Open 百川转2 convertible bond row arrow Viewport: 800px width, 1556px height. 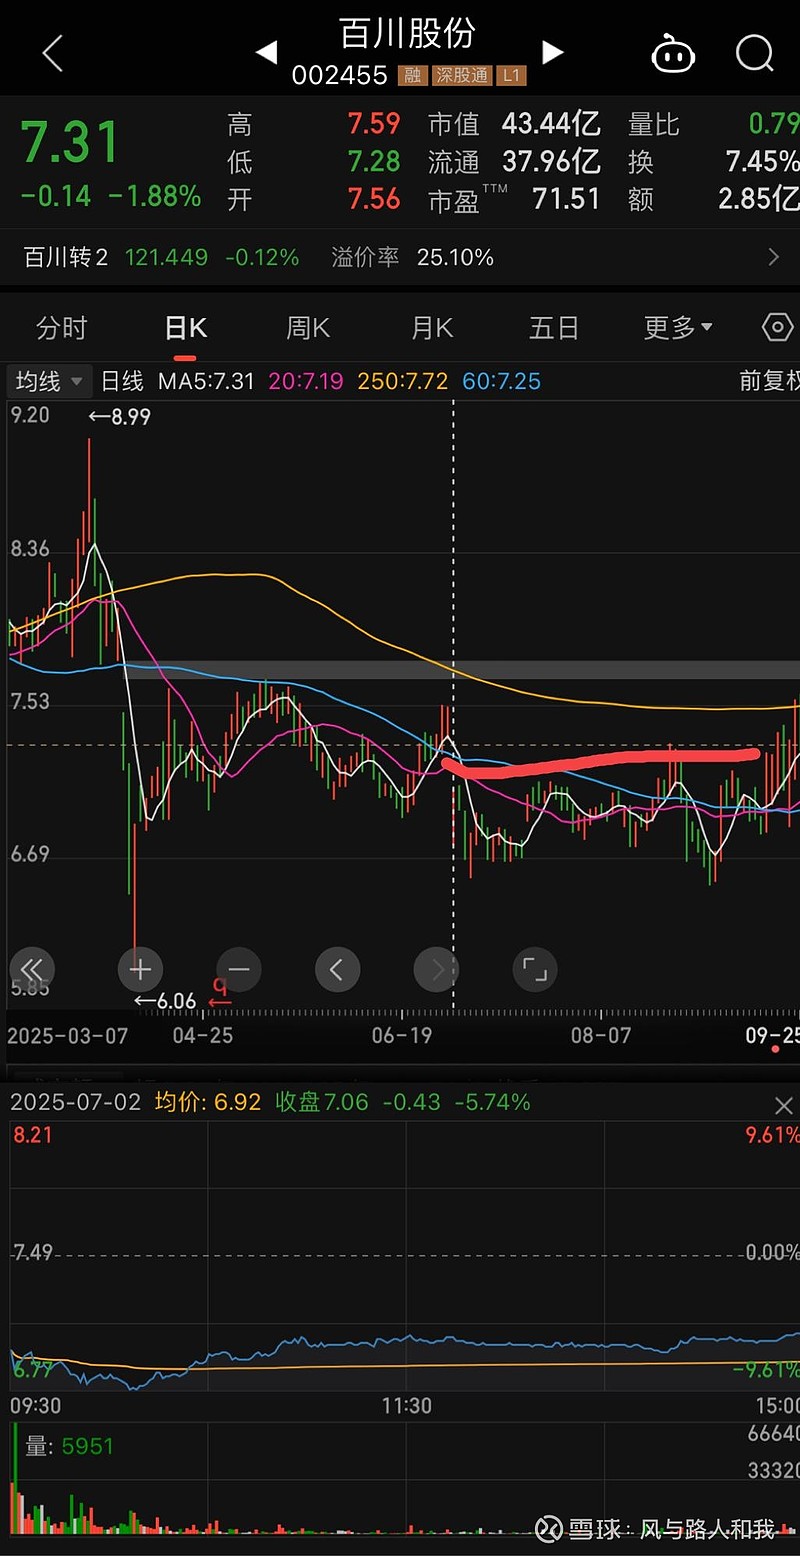pos(773,257)
